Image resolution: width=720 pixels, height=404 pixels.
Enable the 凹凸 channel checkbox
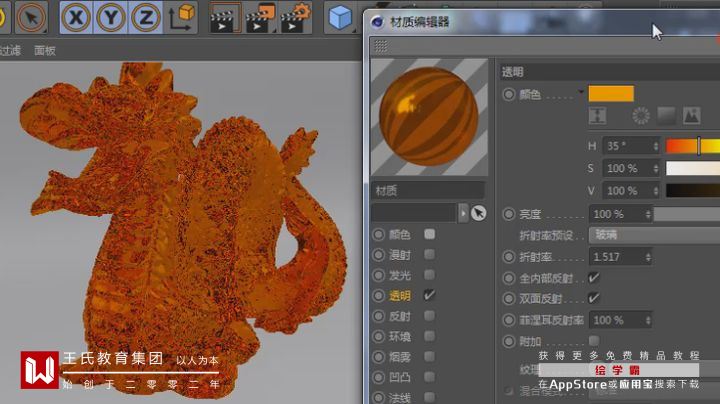coord(430,376)
